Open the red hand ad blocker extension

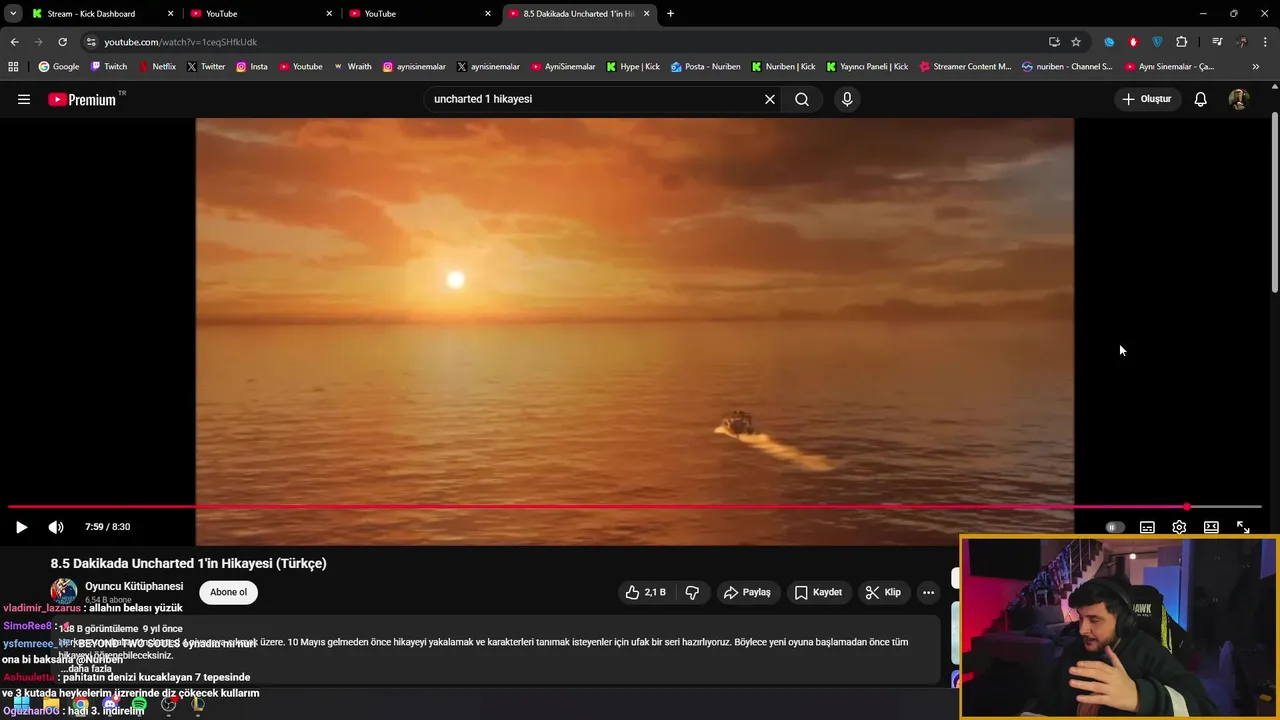(x=1133, y=42)
